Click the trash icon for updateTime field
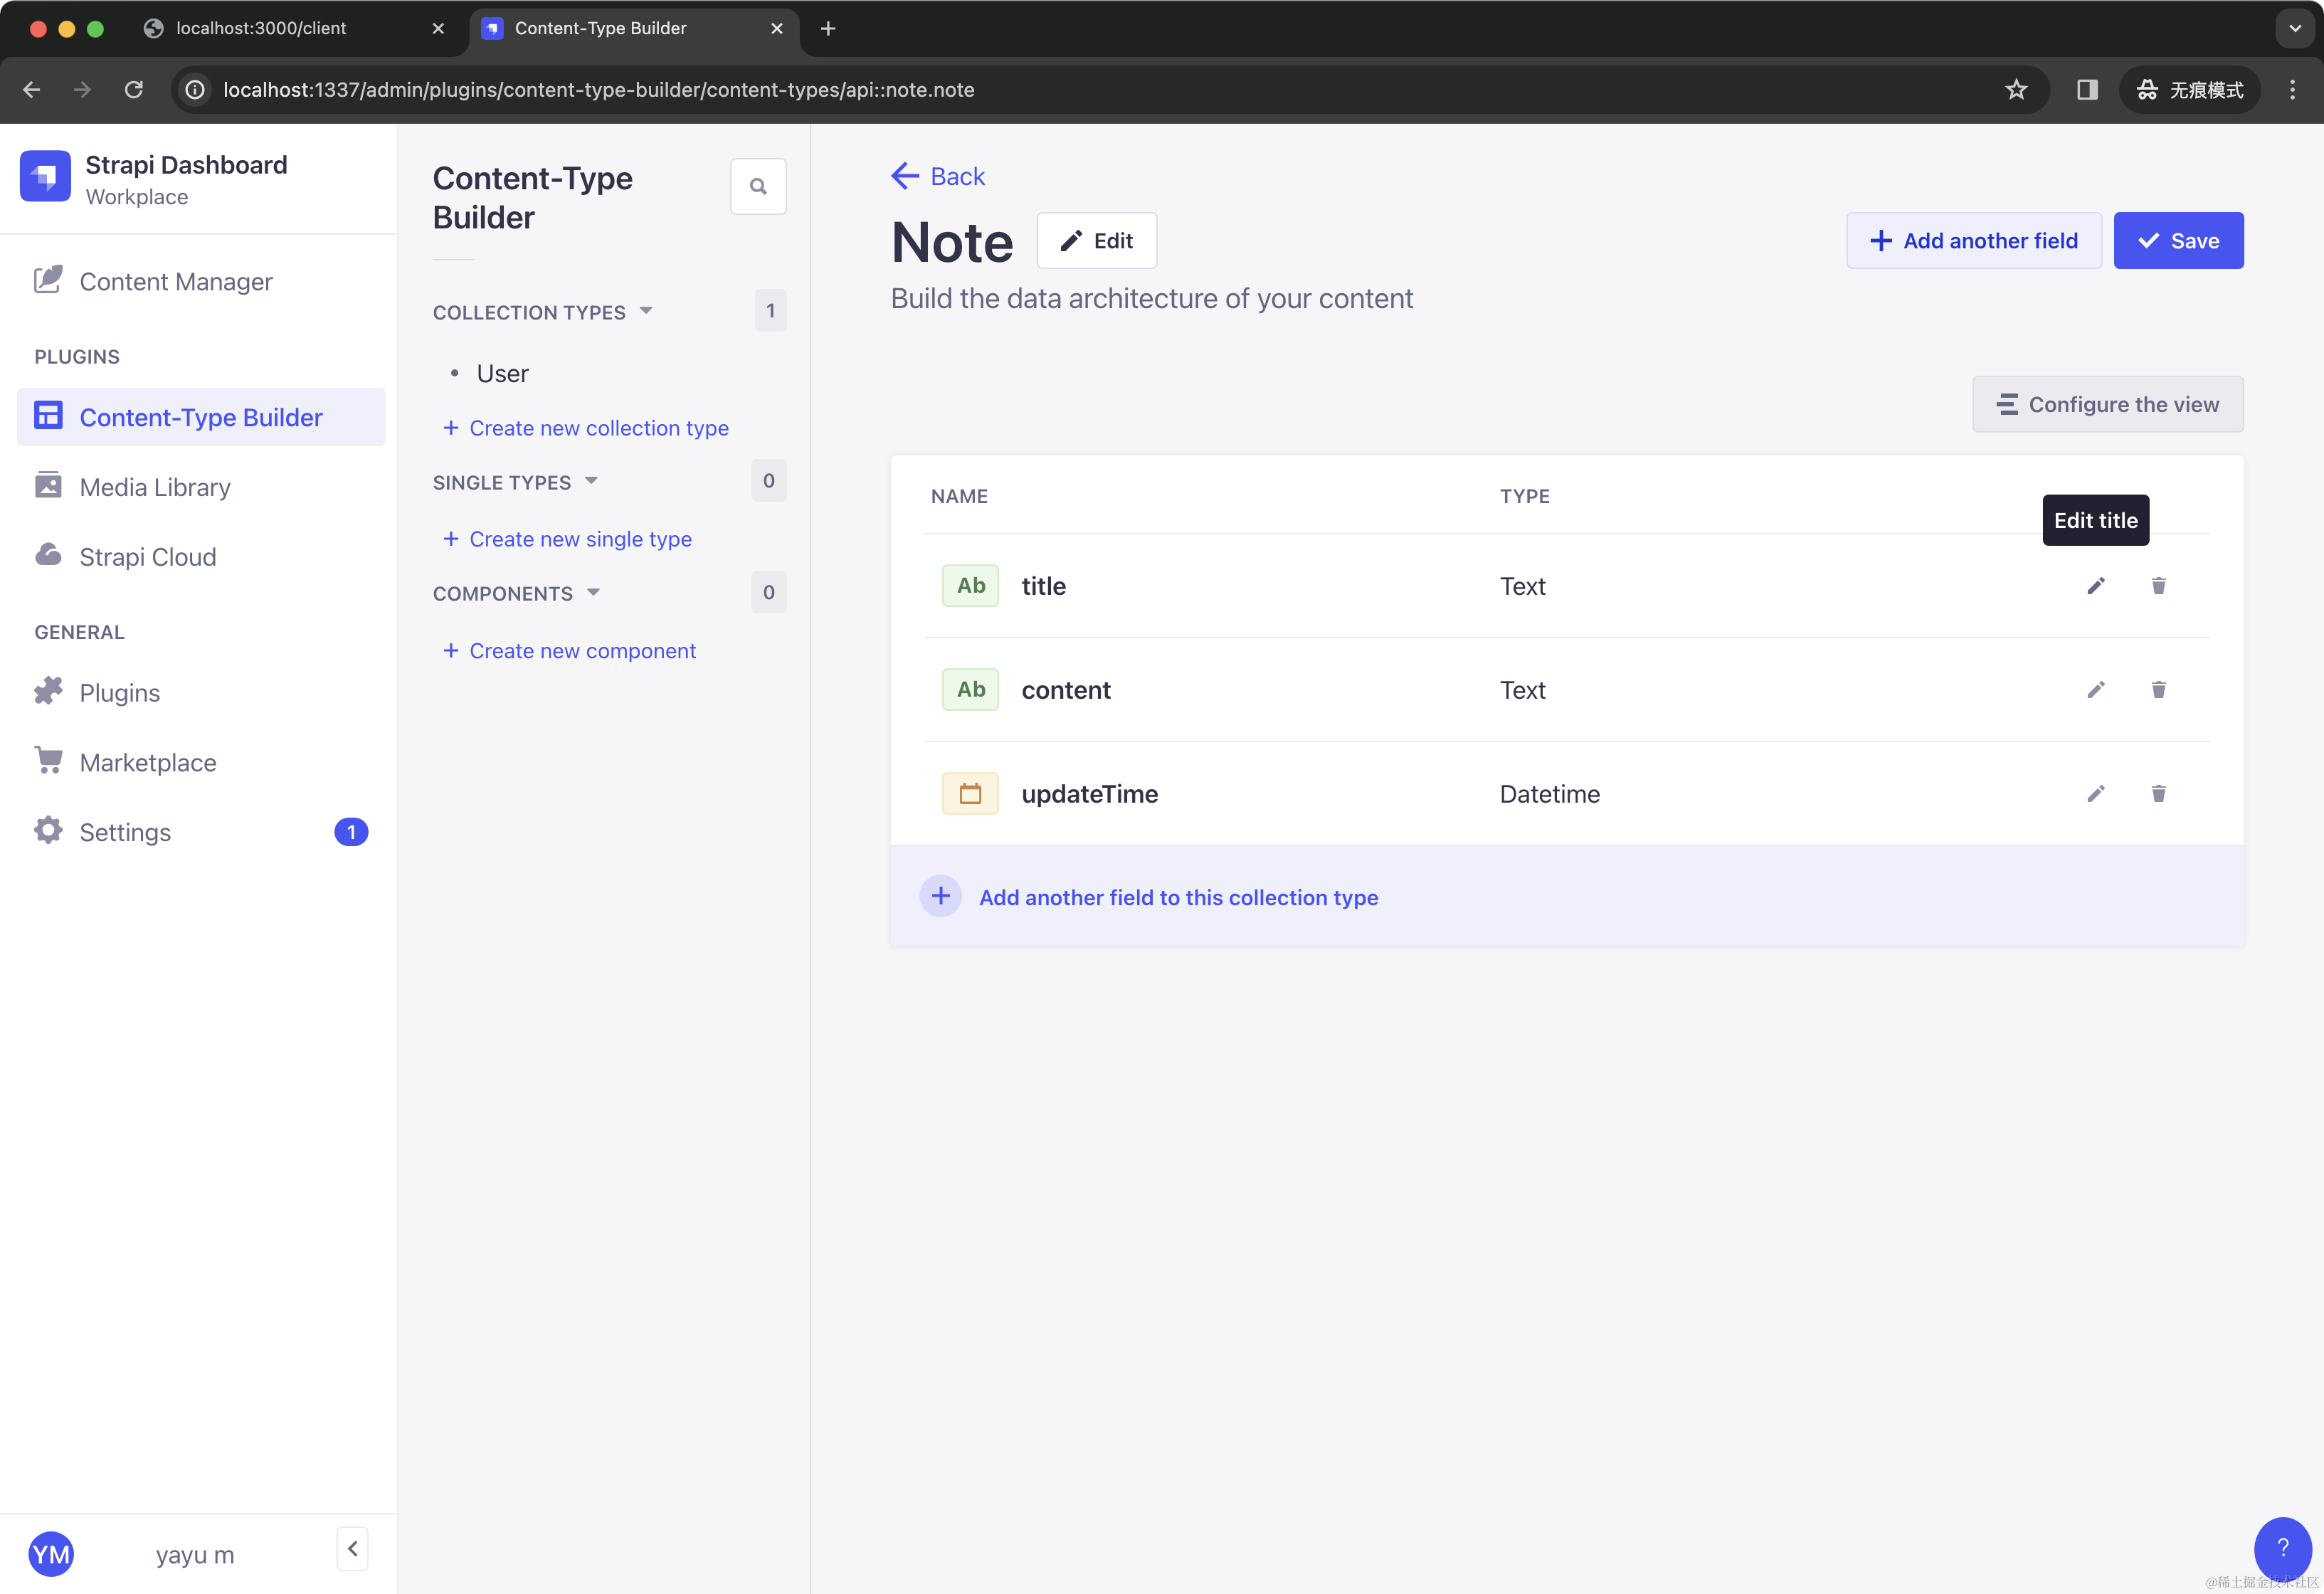The width and height of the screenshot is (2324, 1594). tap(2158, 794)
